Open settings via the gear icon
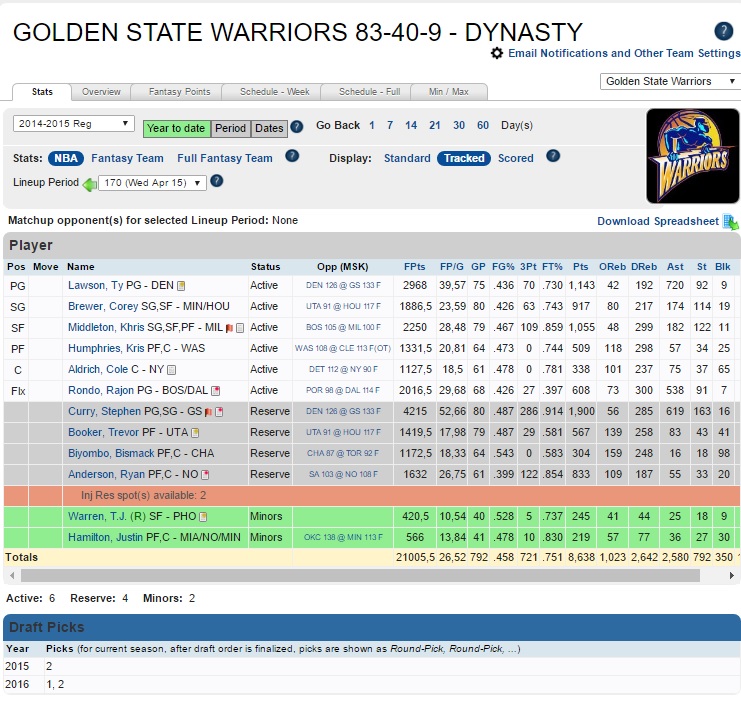Image resolution: width=741 pixels, height=702 pixels. [497, 53]
